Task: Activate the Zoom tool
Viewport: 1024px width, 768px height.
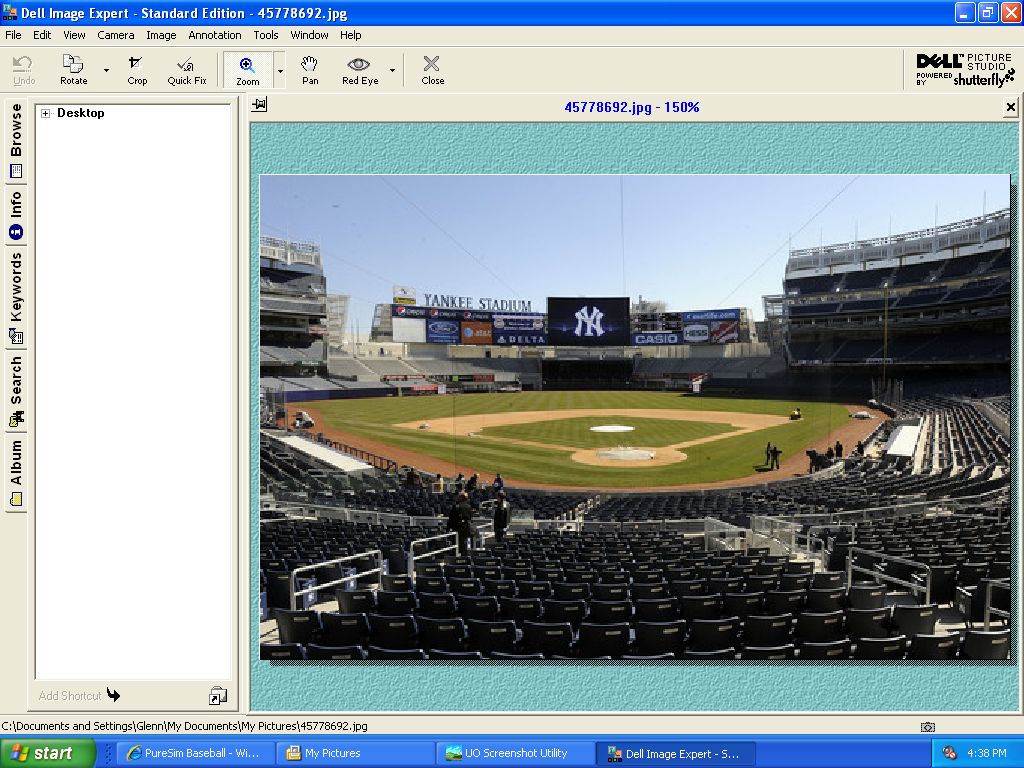Action: tap(248, 70)
